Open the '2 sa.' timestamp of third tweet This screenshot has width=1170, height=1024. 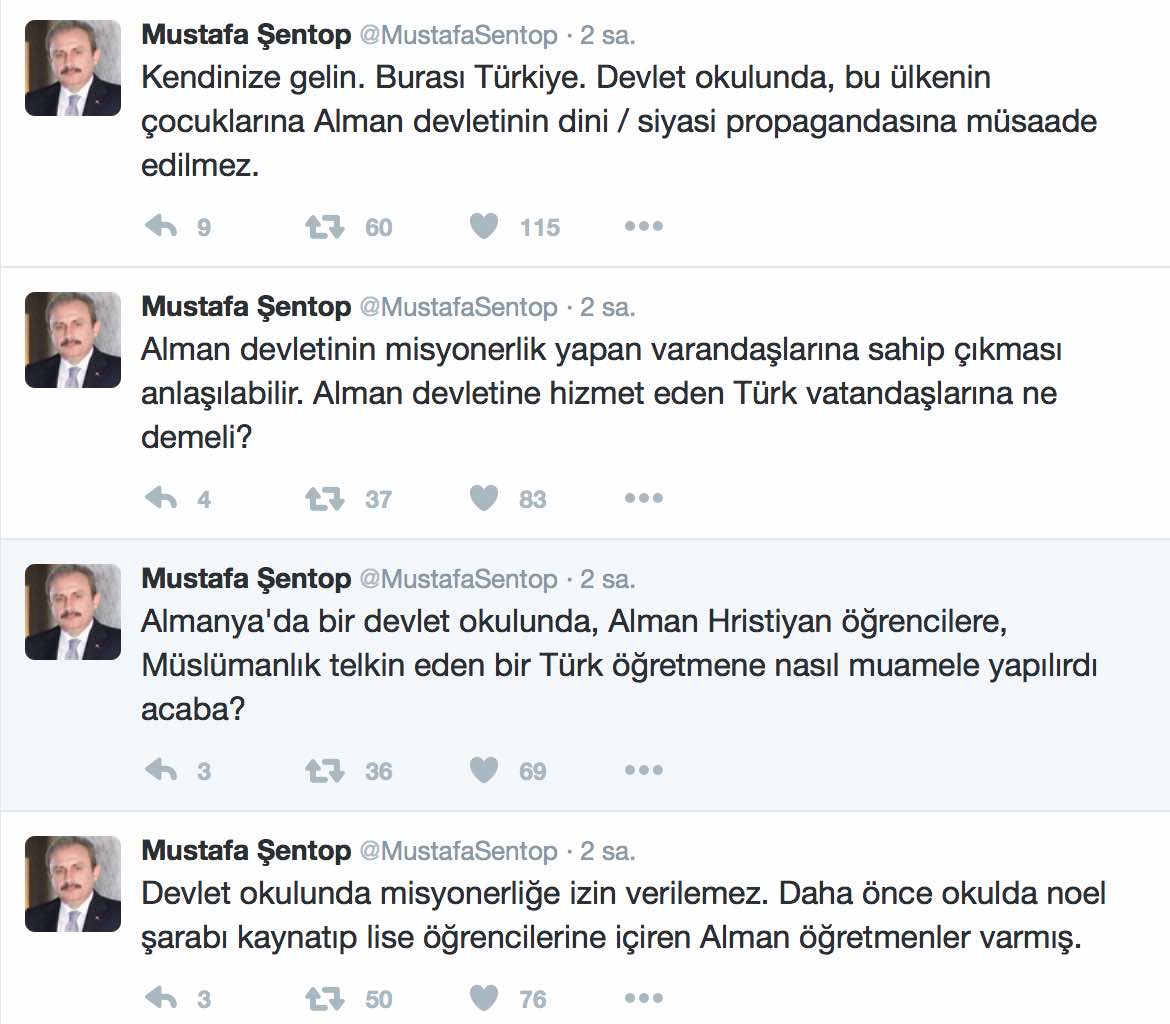[608, 579]
